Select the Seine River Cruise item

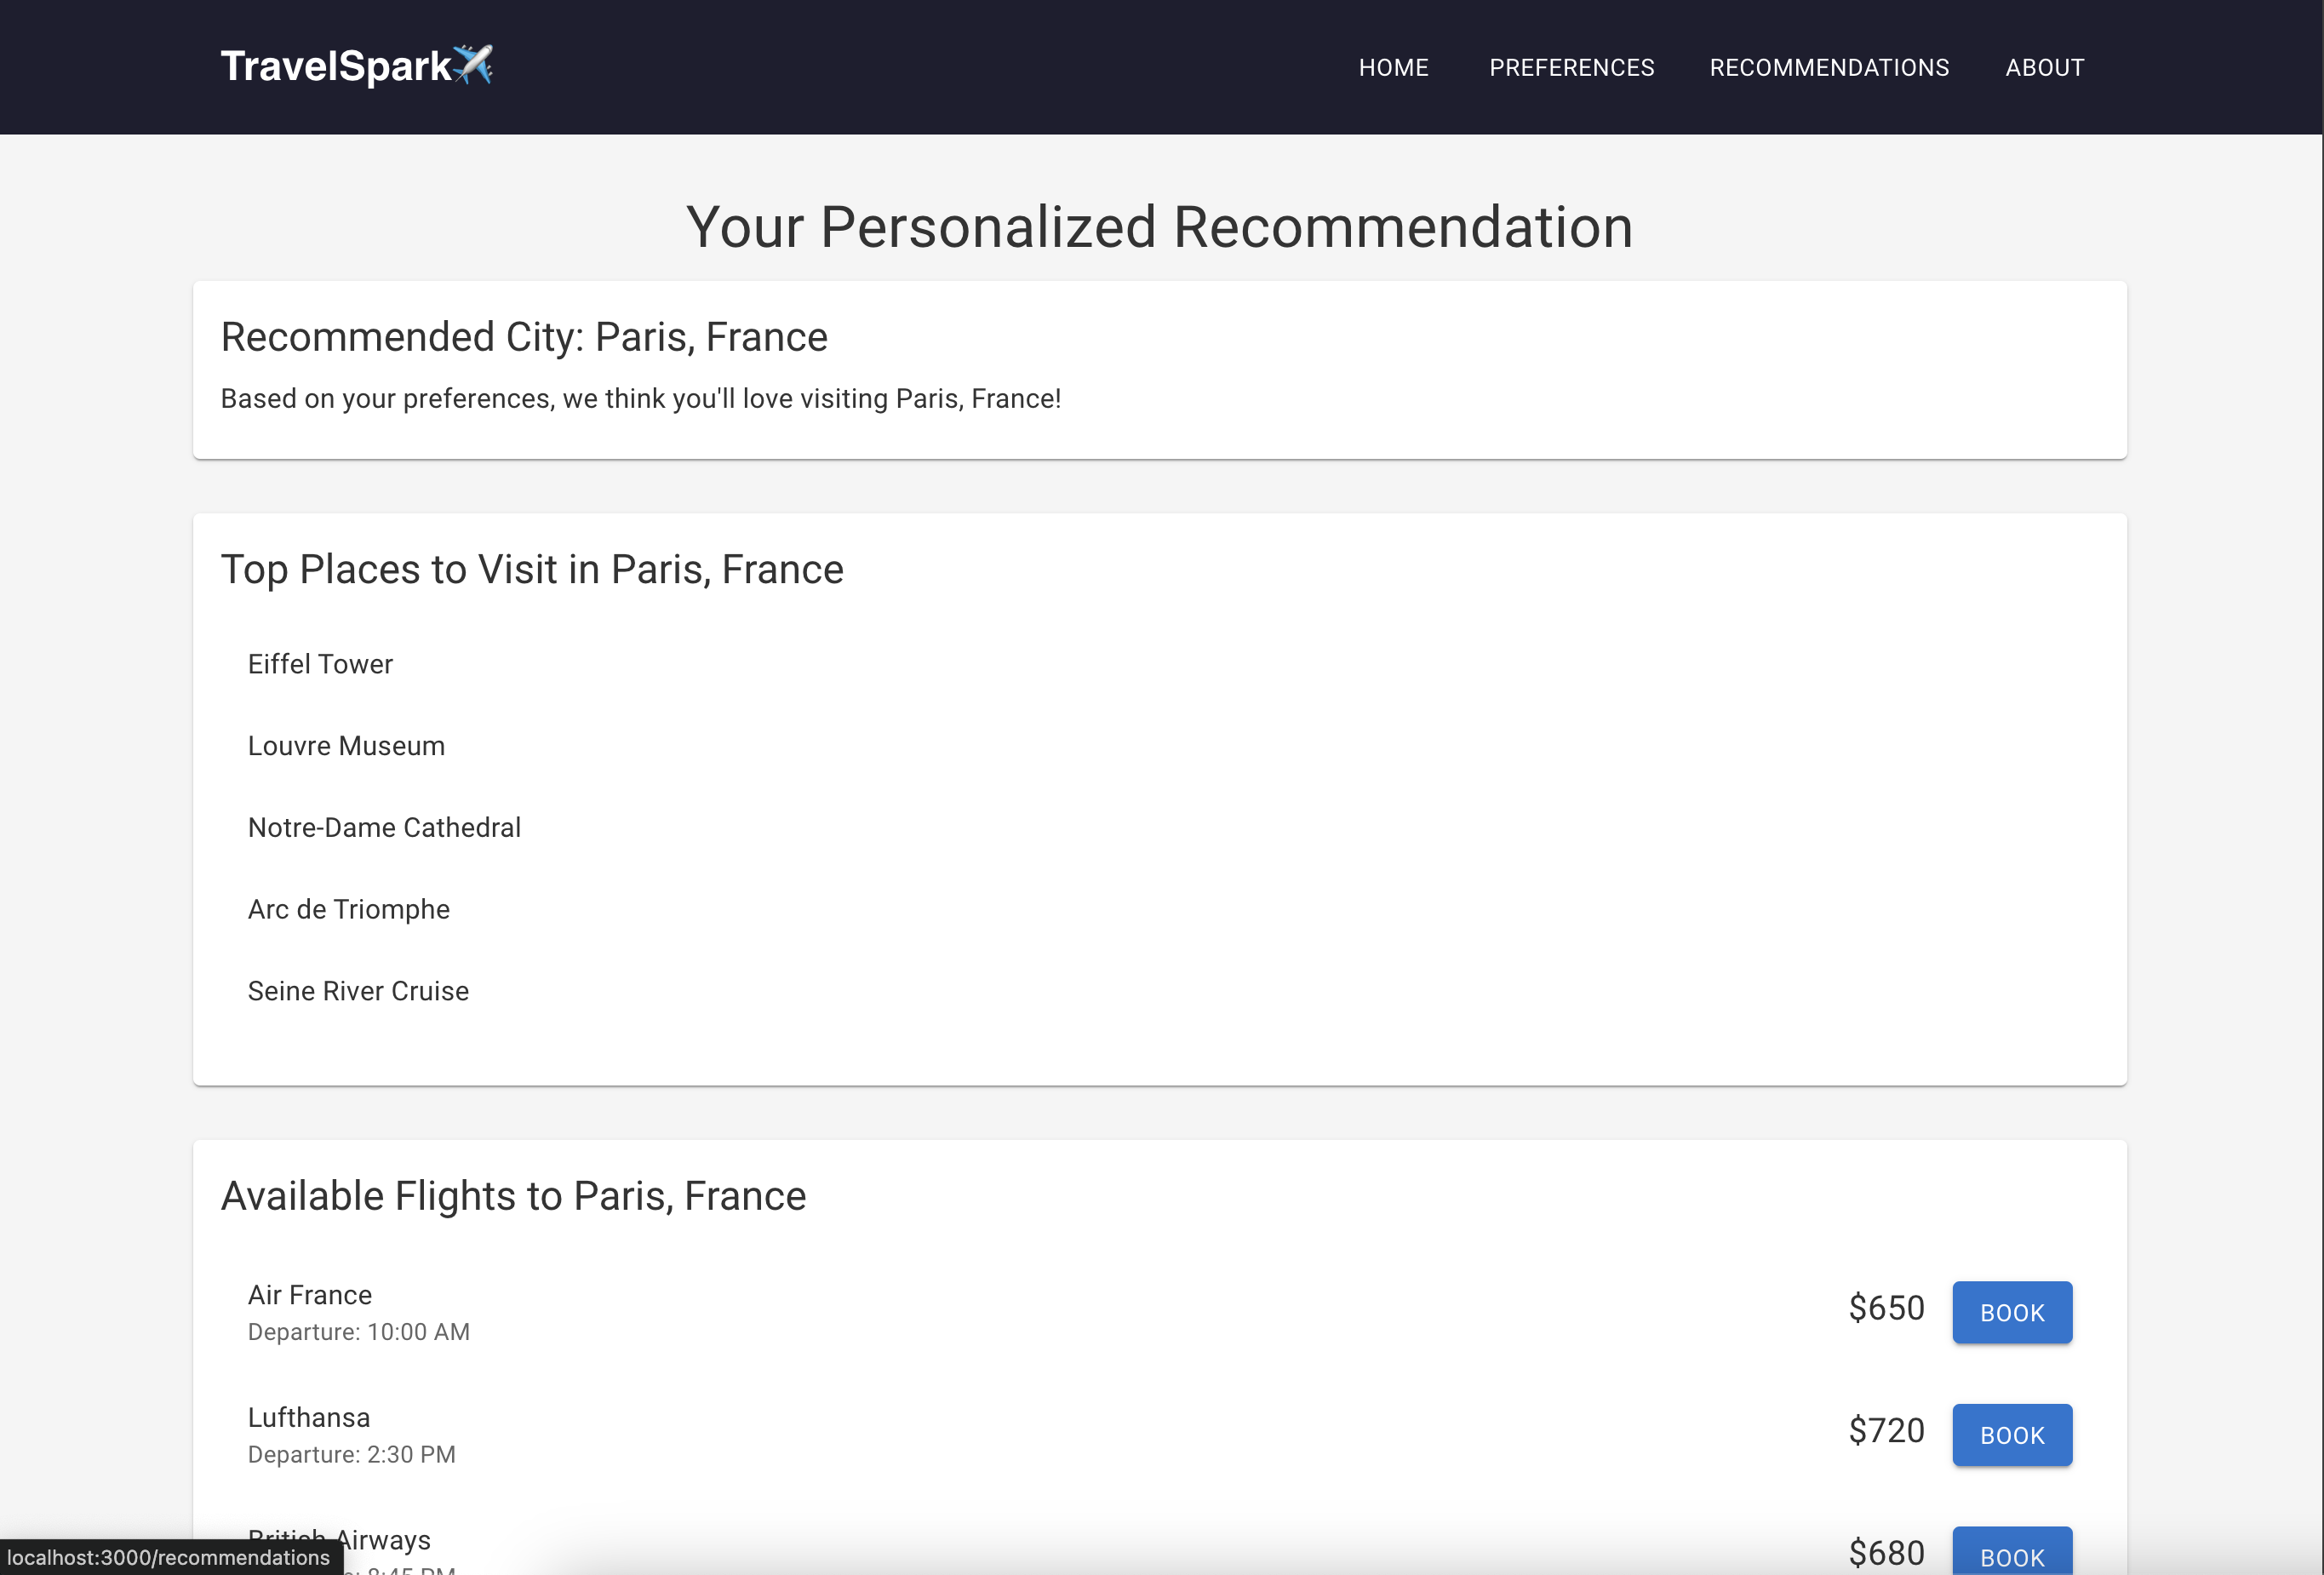pyautogui.click(x=358, y=991)
